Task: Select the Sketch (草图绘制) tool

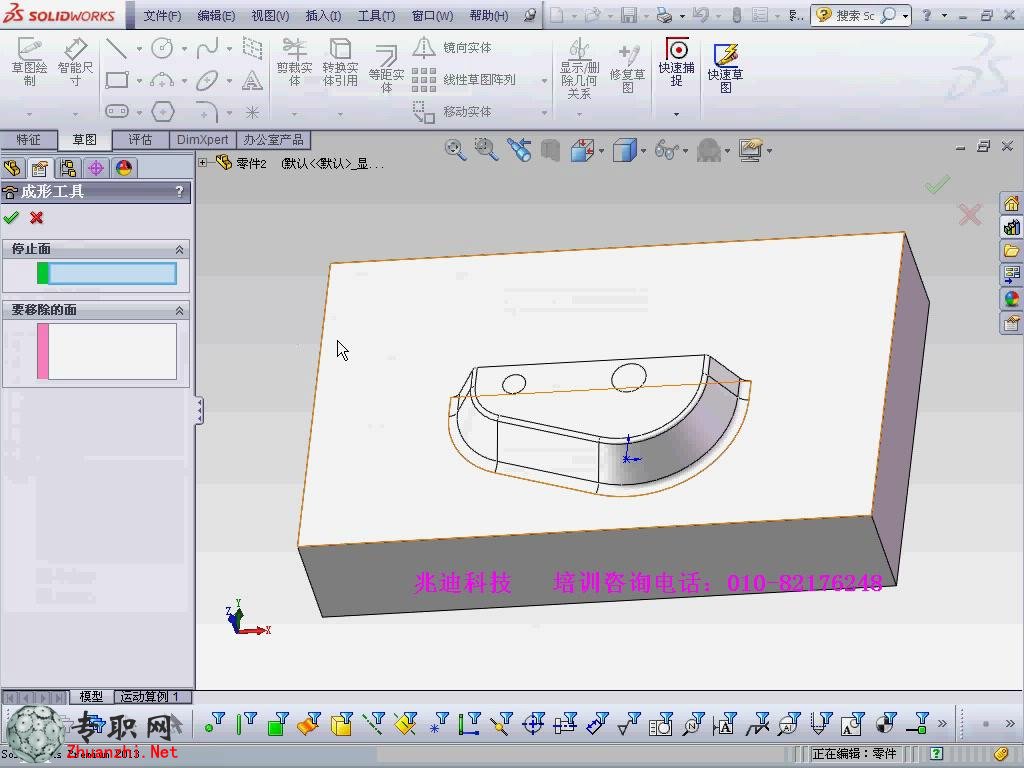Action: (x=29, y=61)
